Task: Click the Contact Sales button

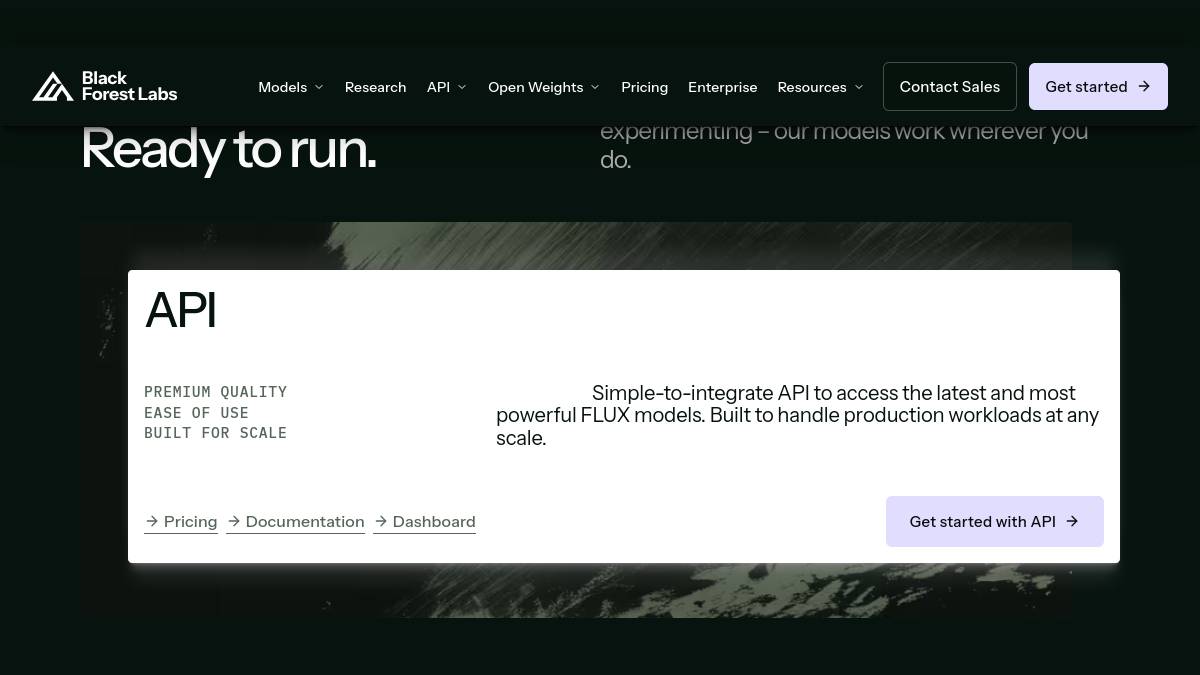Action: pos(950,86)
